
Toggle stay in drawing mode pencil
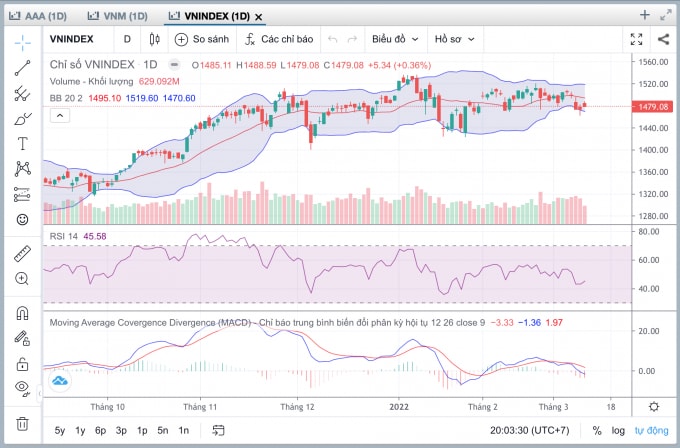(22, 338)
